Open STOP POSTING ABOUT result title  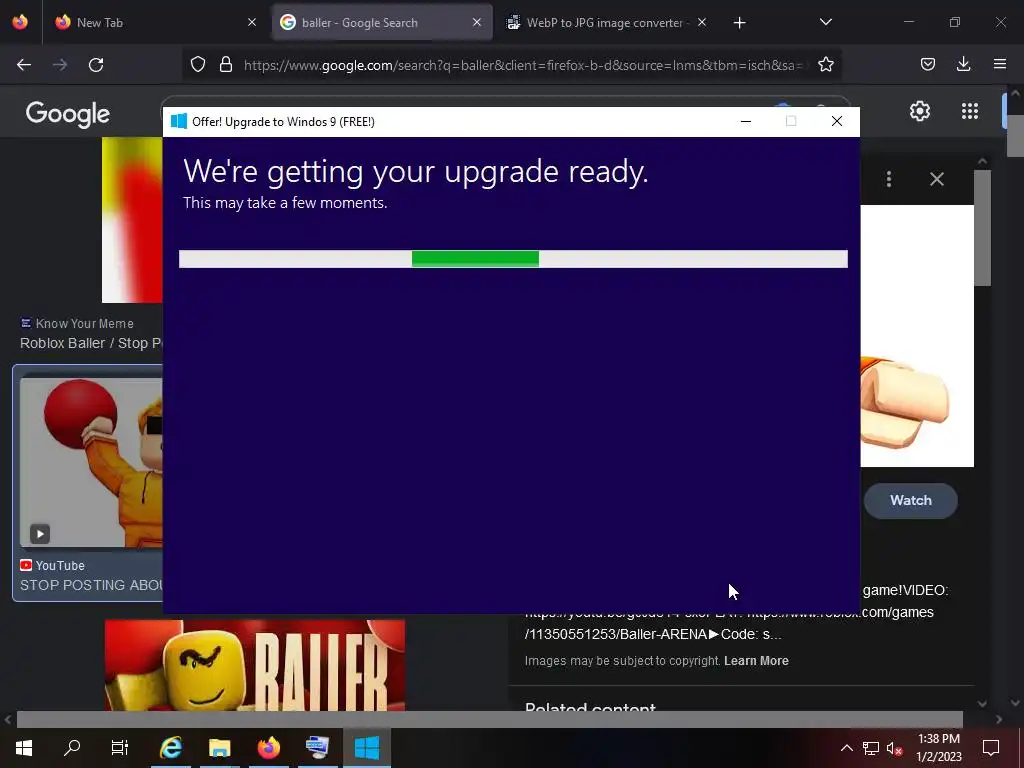[x=91, y=585]
